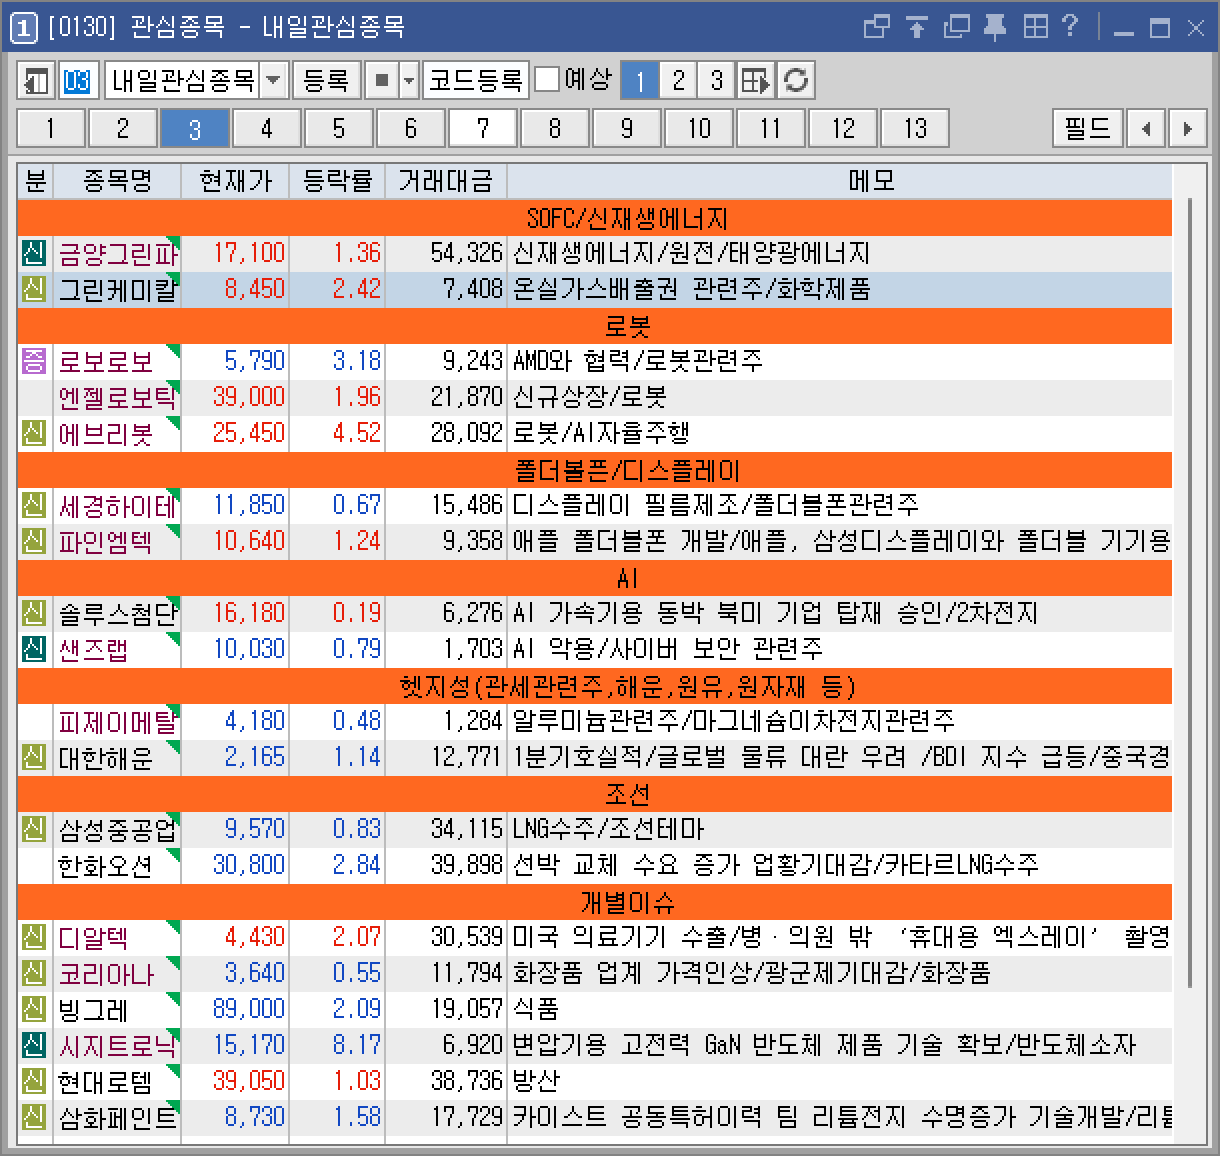Click the 거래대금 value 54,326

point(466,253)
